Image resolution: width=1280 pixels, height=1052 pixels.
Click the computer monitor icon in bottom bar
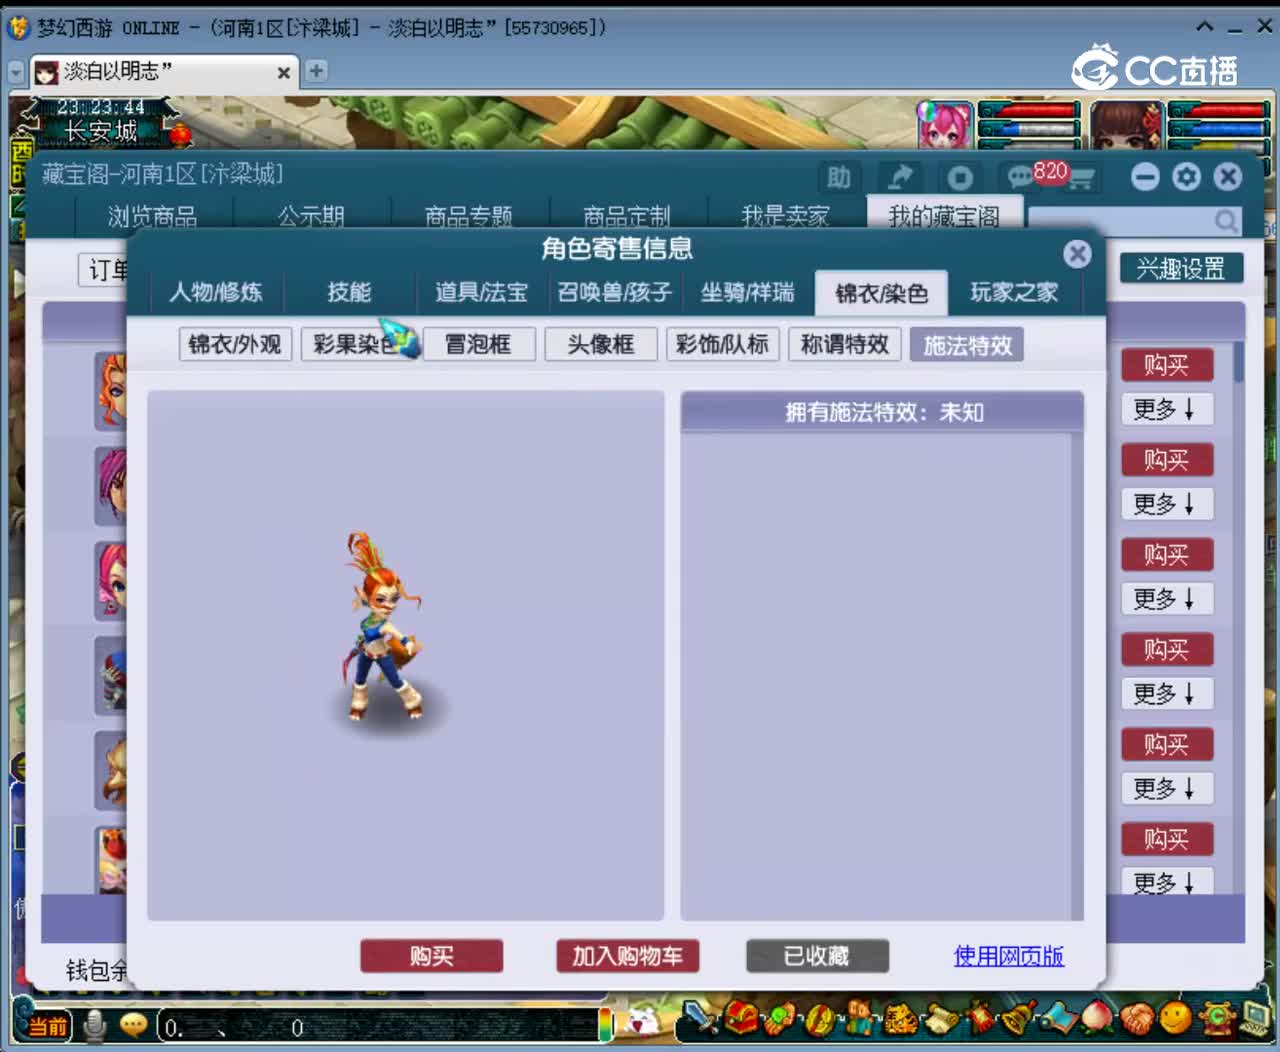(1254, 1019)
